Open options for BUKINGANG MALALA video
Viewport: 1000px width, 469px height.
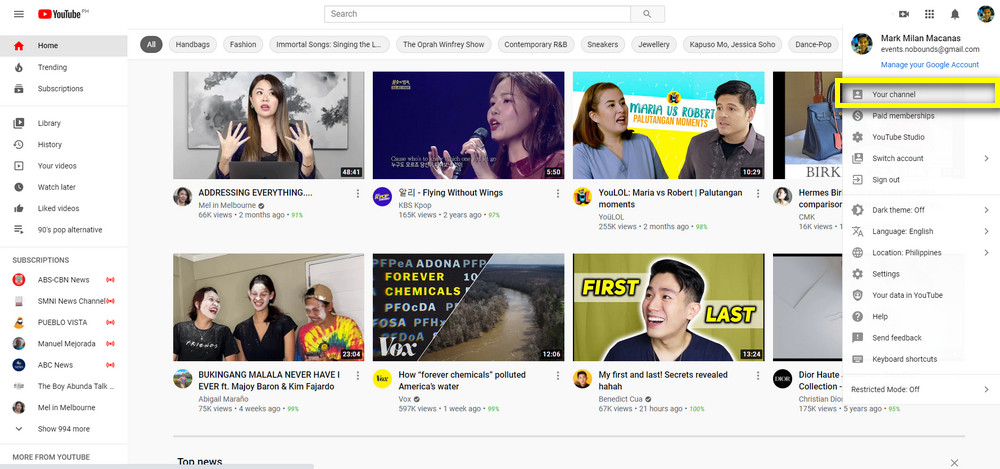click(358, 376)
